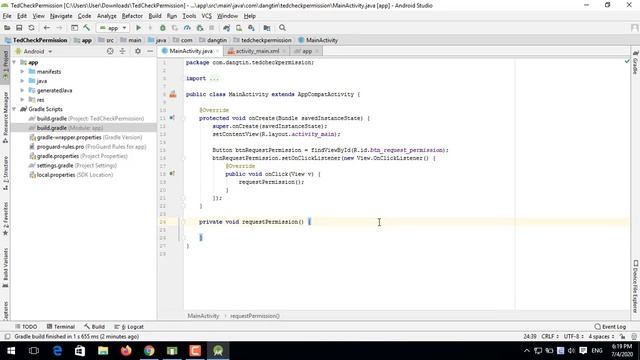Open the AVD Manager icon
The height and width of the screenshot is (360, 640).
[239, 28]
